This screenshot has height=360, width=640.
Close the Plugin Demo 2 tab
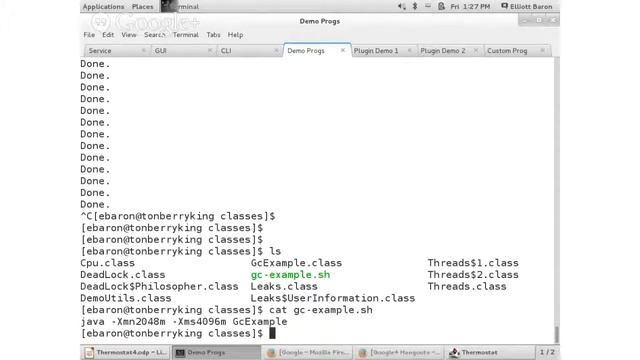[x=476, y=50]
